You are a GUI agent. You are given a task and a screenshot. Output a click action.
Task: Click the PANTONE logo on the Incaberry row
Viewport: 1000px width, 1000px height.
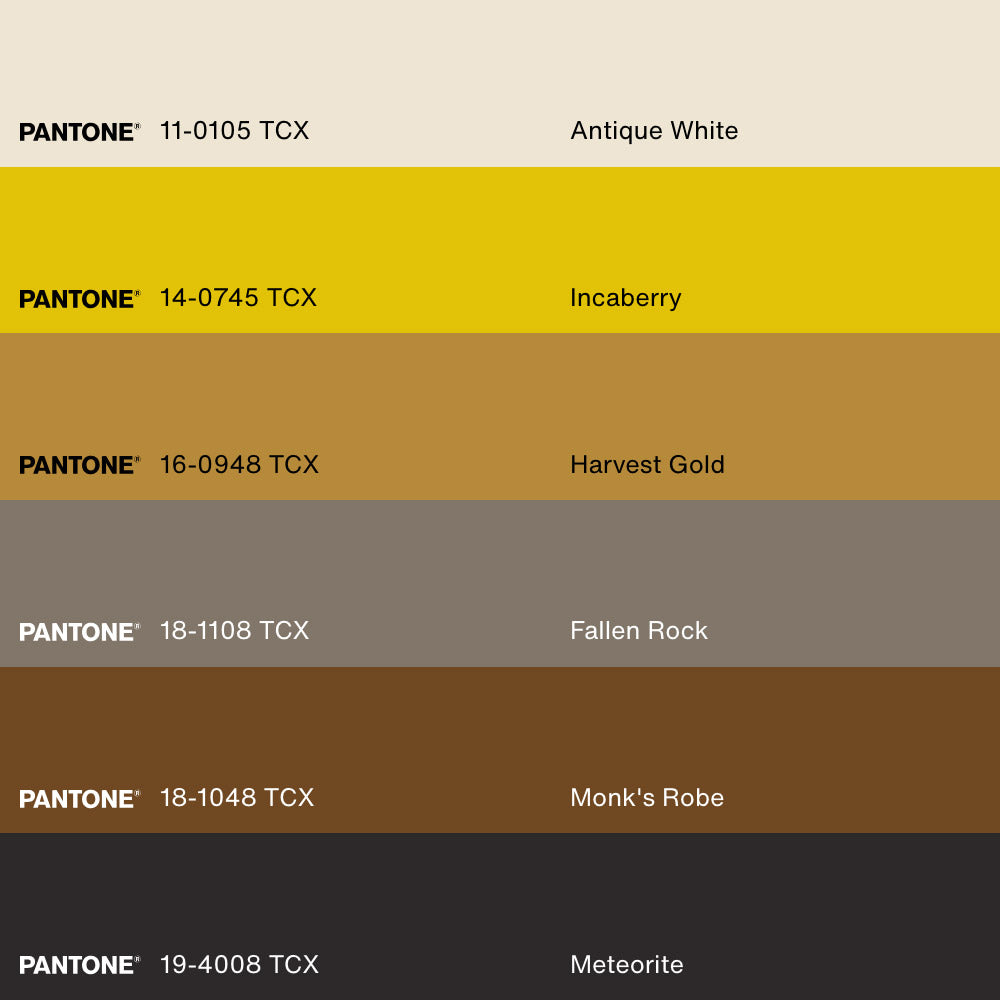[79, 299]
